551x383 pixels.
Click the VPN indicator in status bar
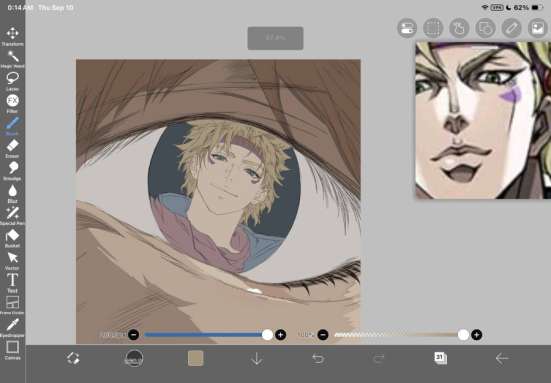coord(497,7)
